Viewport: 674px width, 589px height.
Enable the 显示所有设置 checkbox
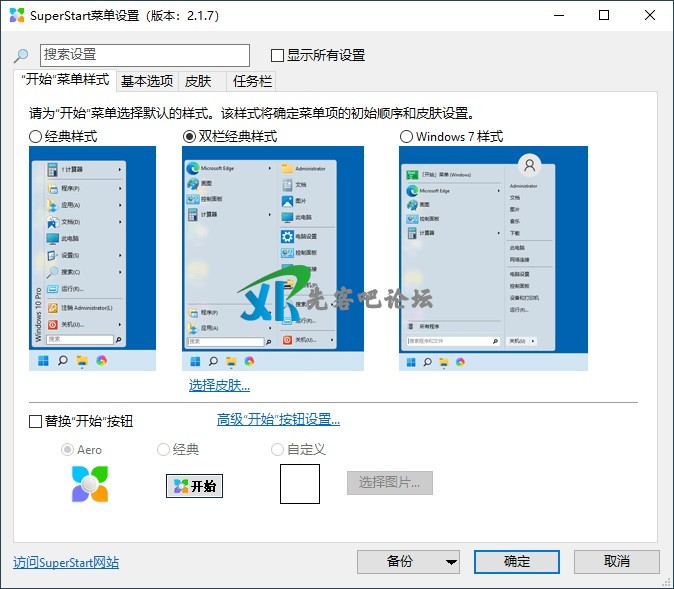[x=278, y=56]
